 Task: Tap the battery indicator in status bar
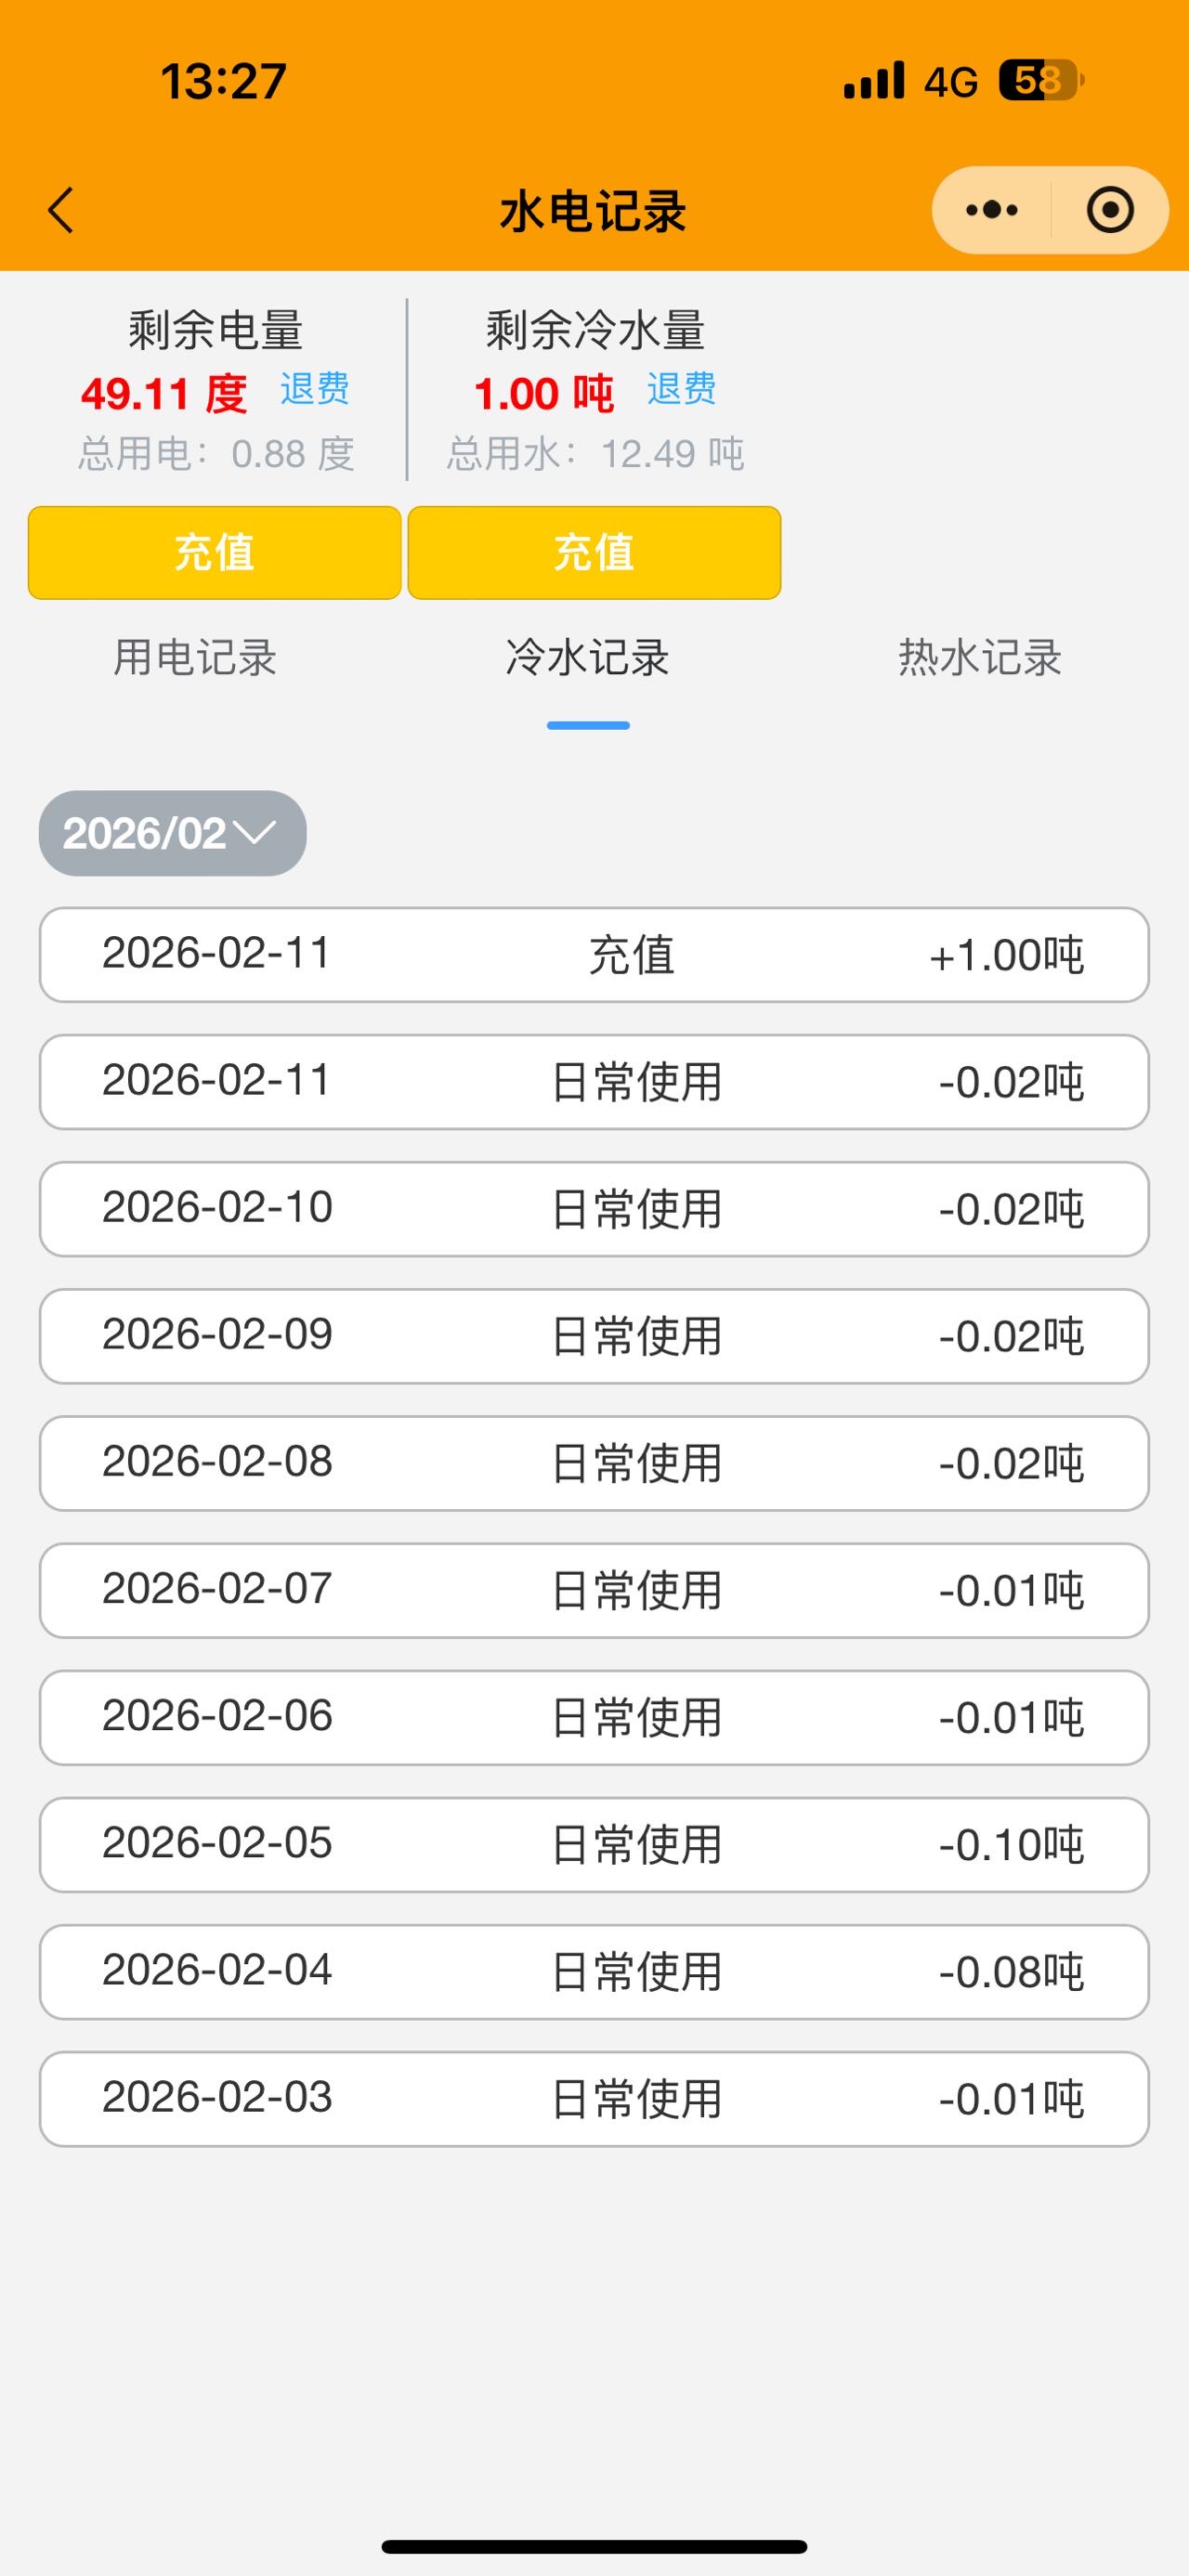[x=1041, y=81]
